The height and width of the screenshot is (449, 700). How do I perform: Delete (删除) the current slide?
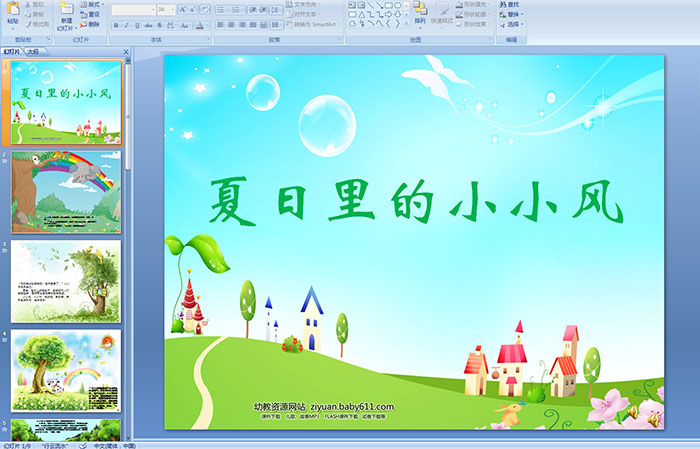pyautogui.click(x=90, y=24)
